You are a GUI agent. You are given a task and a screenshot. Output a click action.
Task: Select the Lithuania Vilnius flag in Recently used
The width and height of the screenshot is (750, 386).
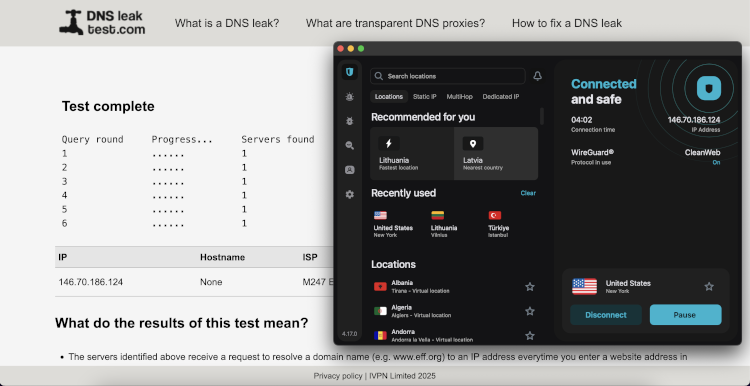pos(438,215)
